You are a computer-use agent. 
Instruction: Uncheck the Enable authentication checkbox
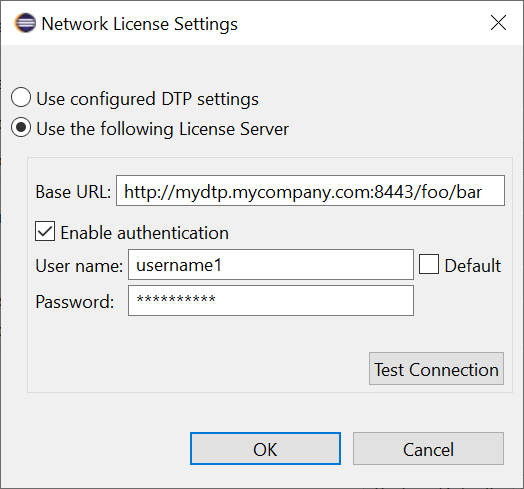point(45,231)
